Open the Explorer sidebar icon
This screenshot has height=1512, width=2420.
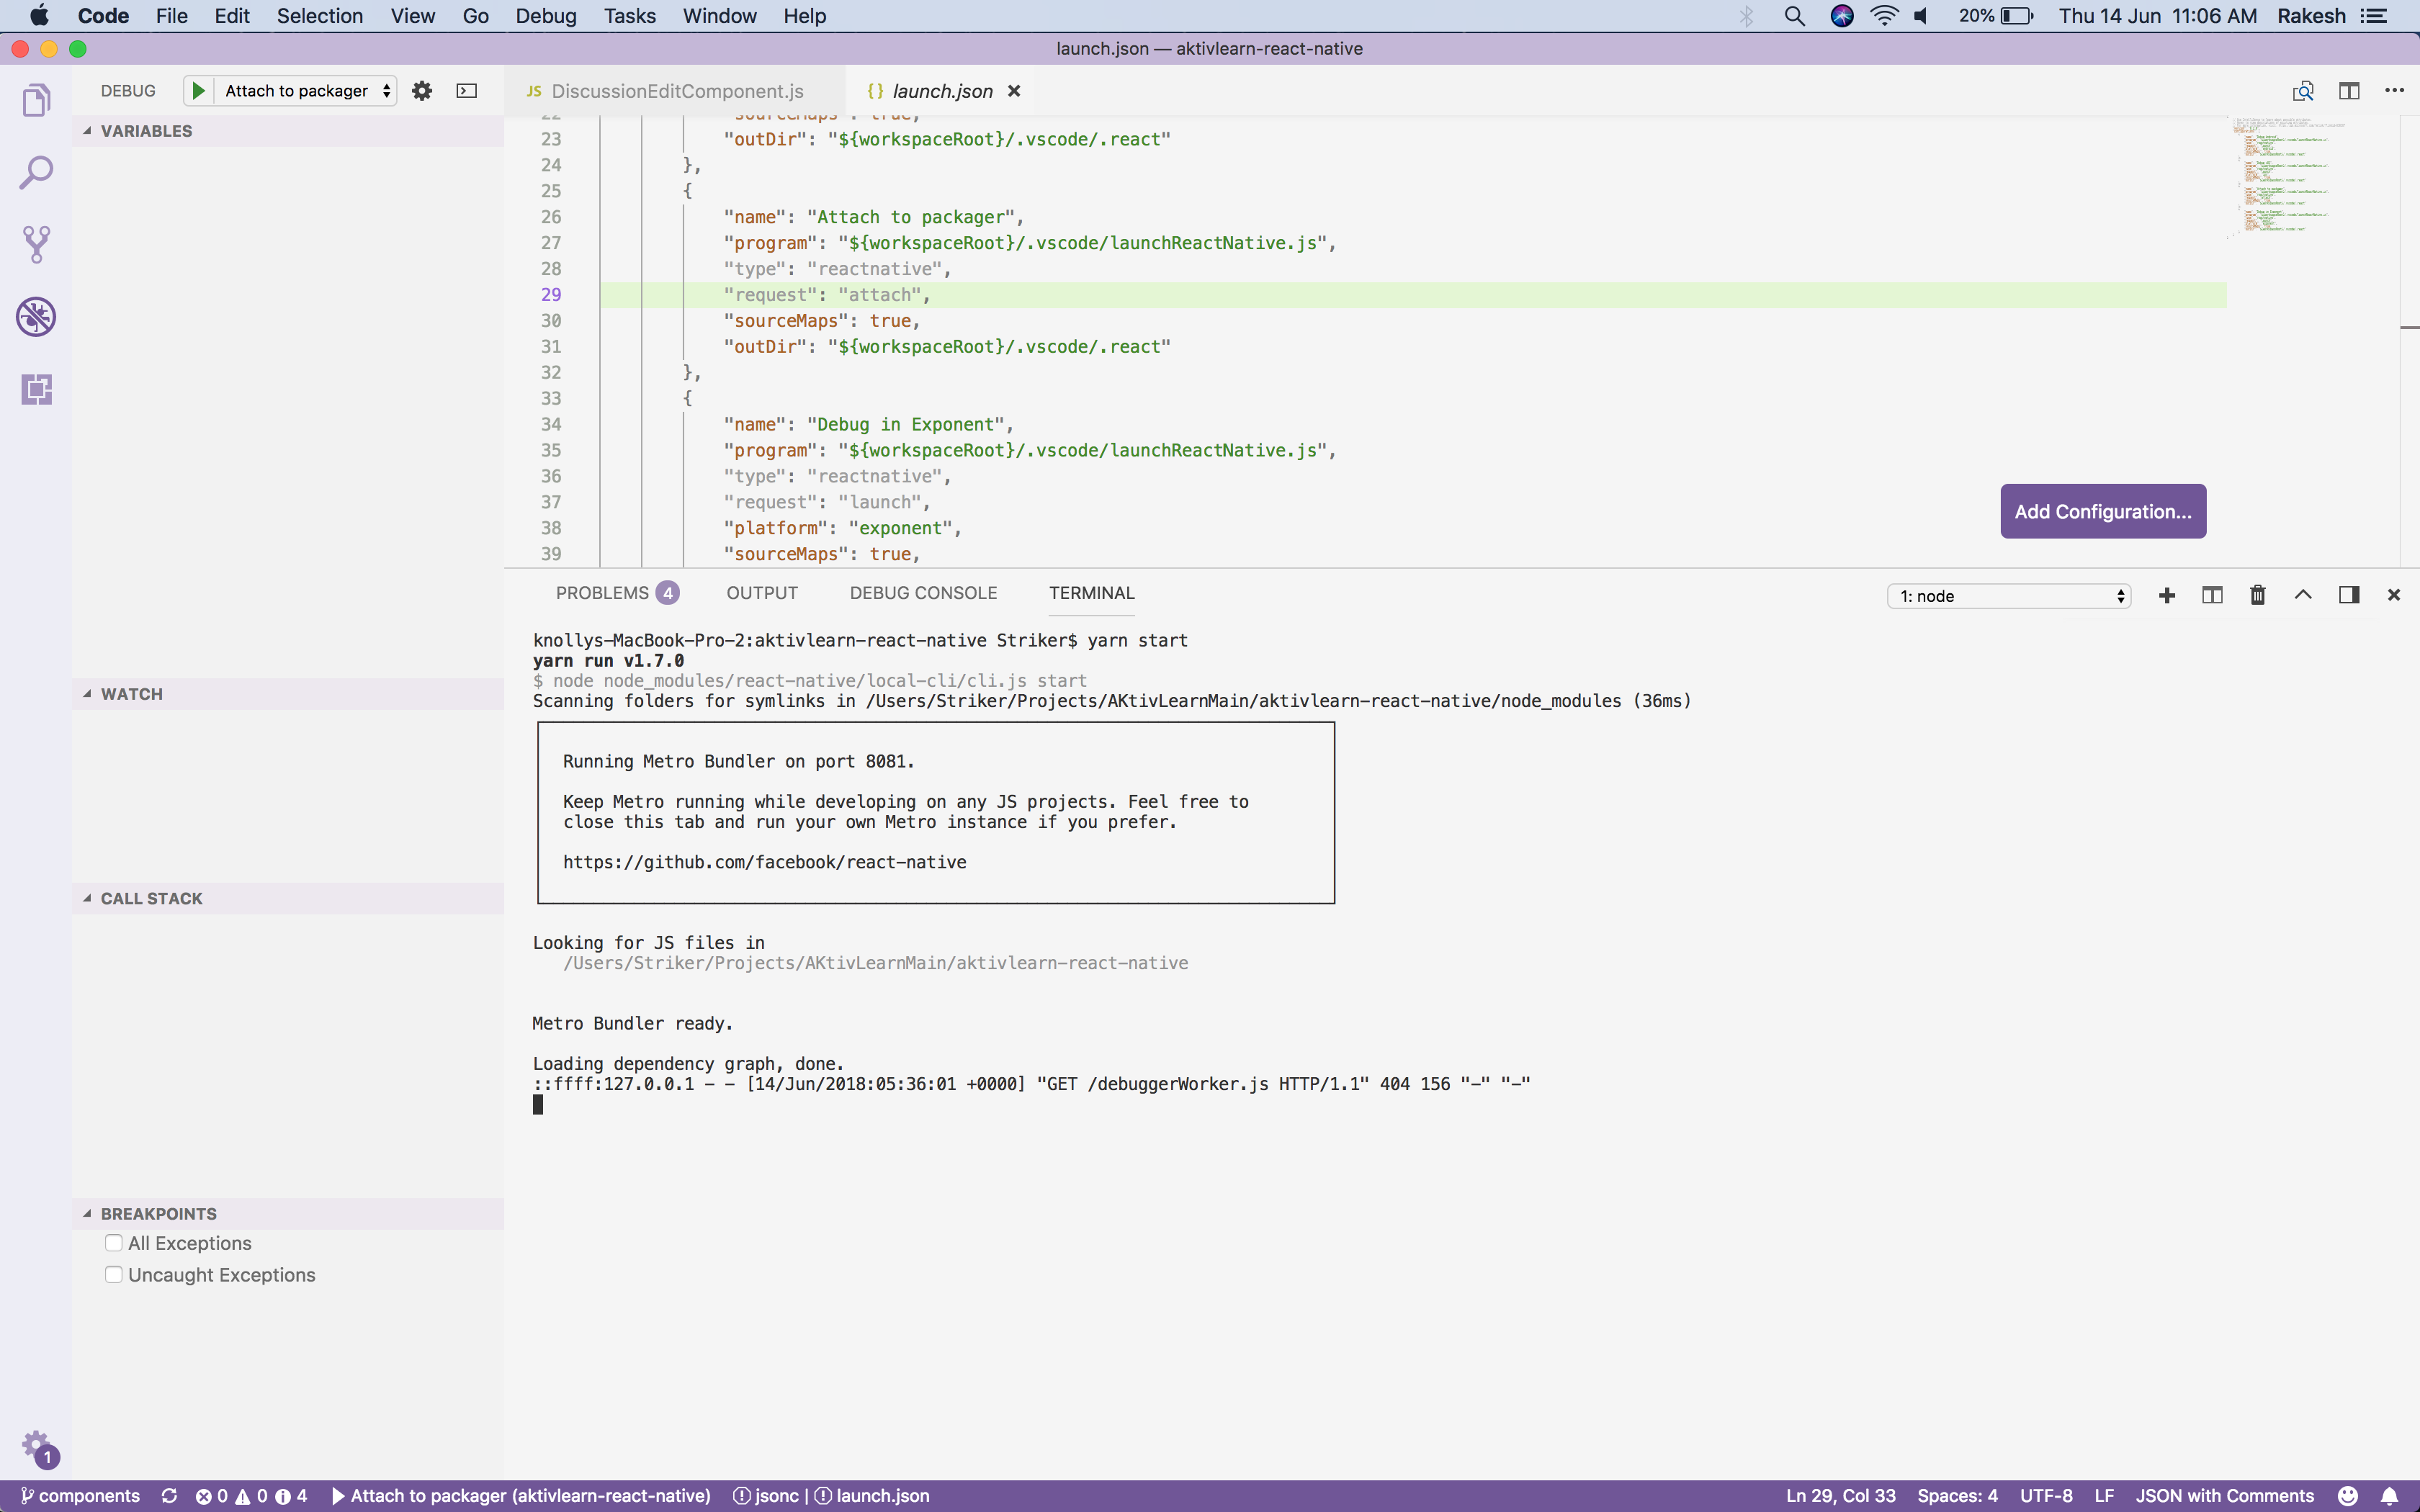(x=36, y=99)
